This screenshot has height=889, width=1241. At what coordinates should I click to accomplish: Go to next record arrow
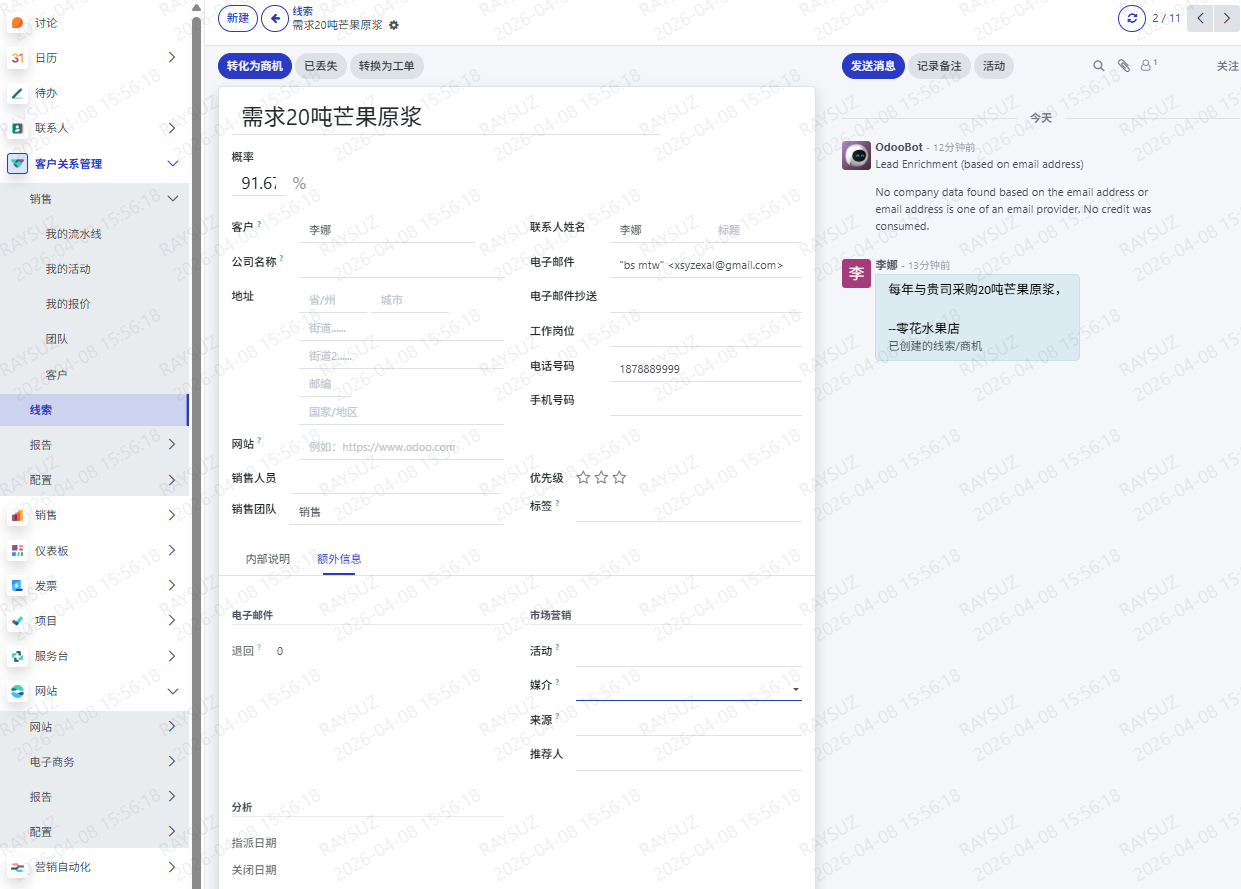(1227, 18)
